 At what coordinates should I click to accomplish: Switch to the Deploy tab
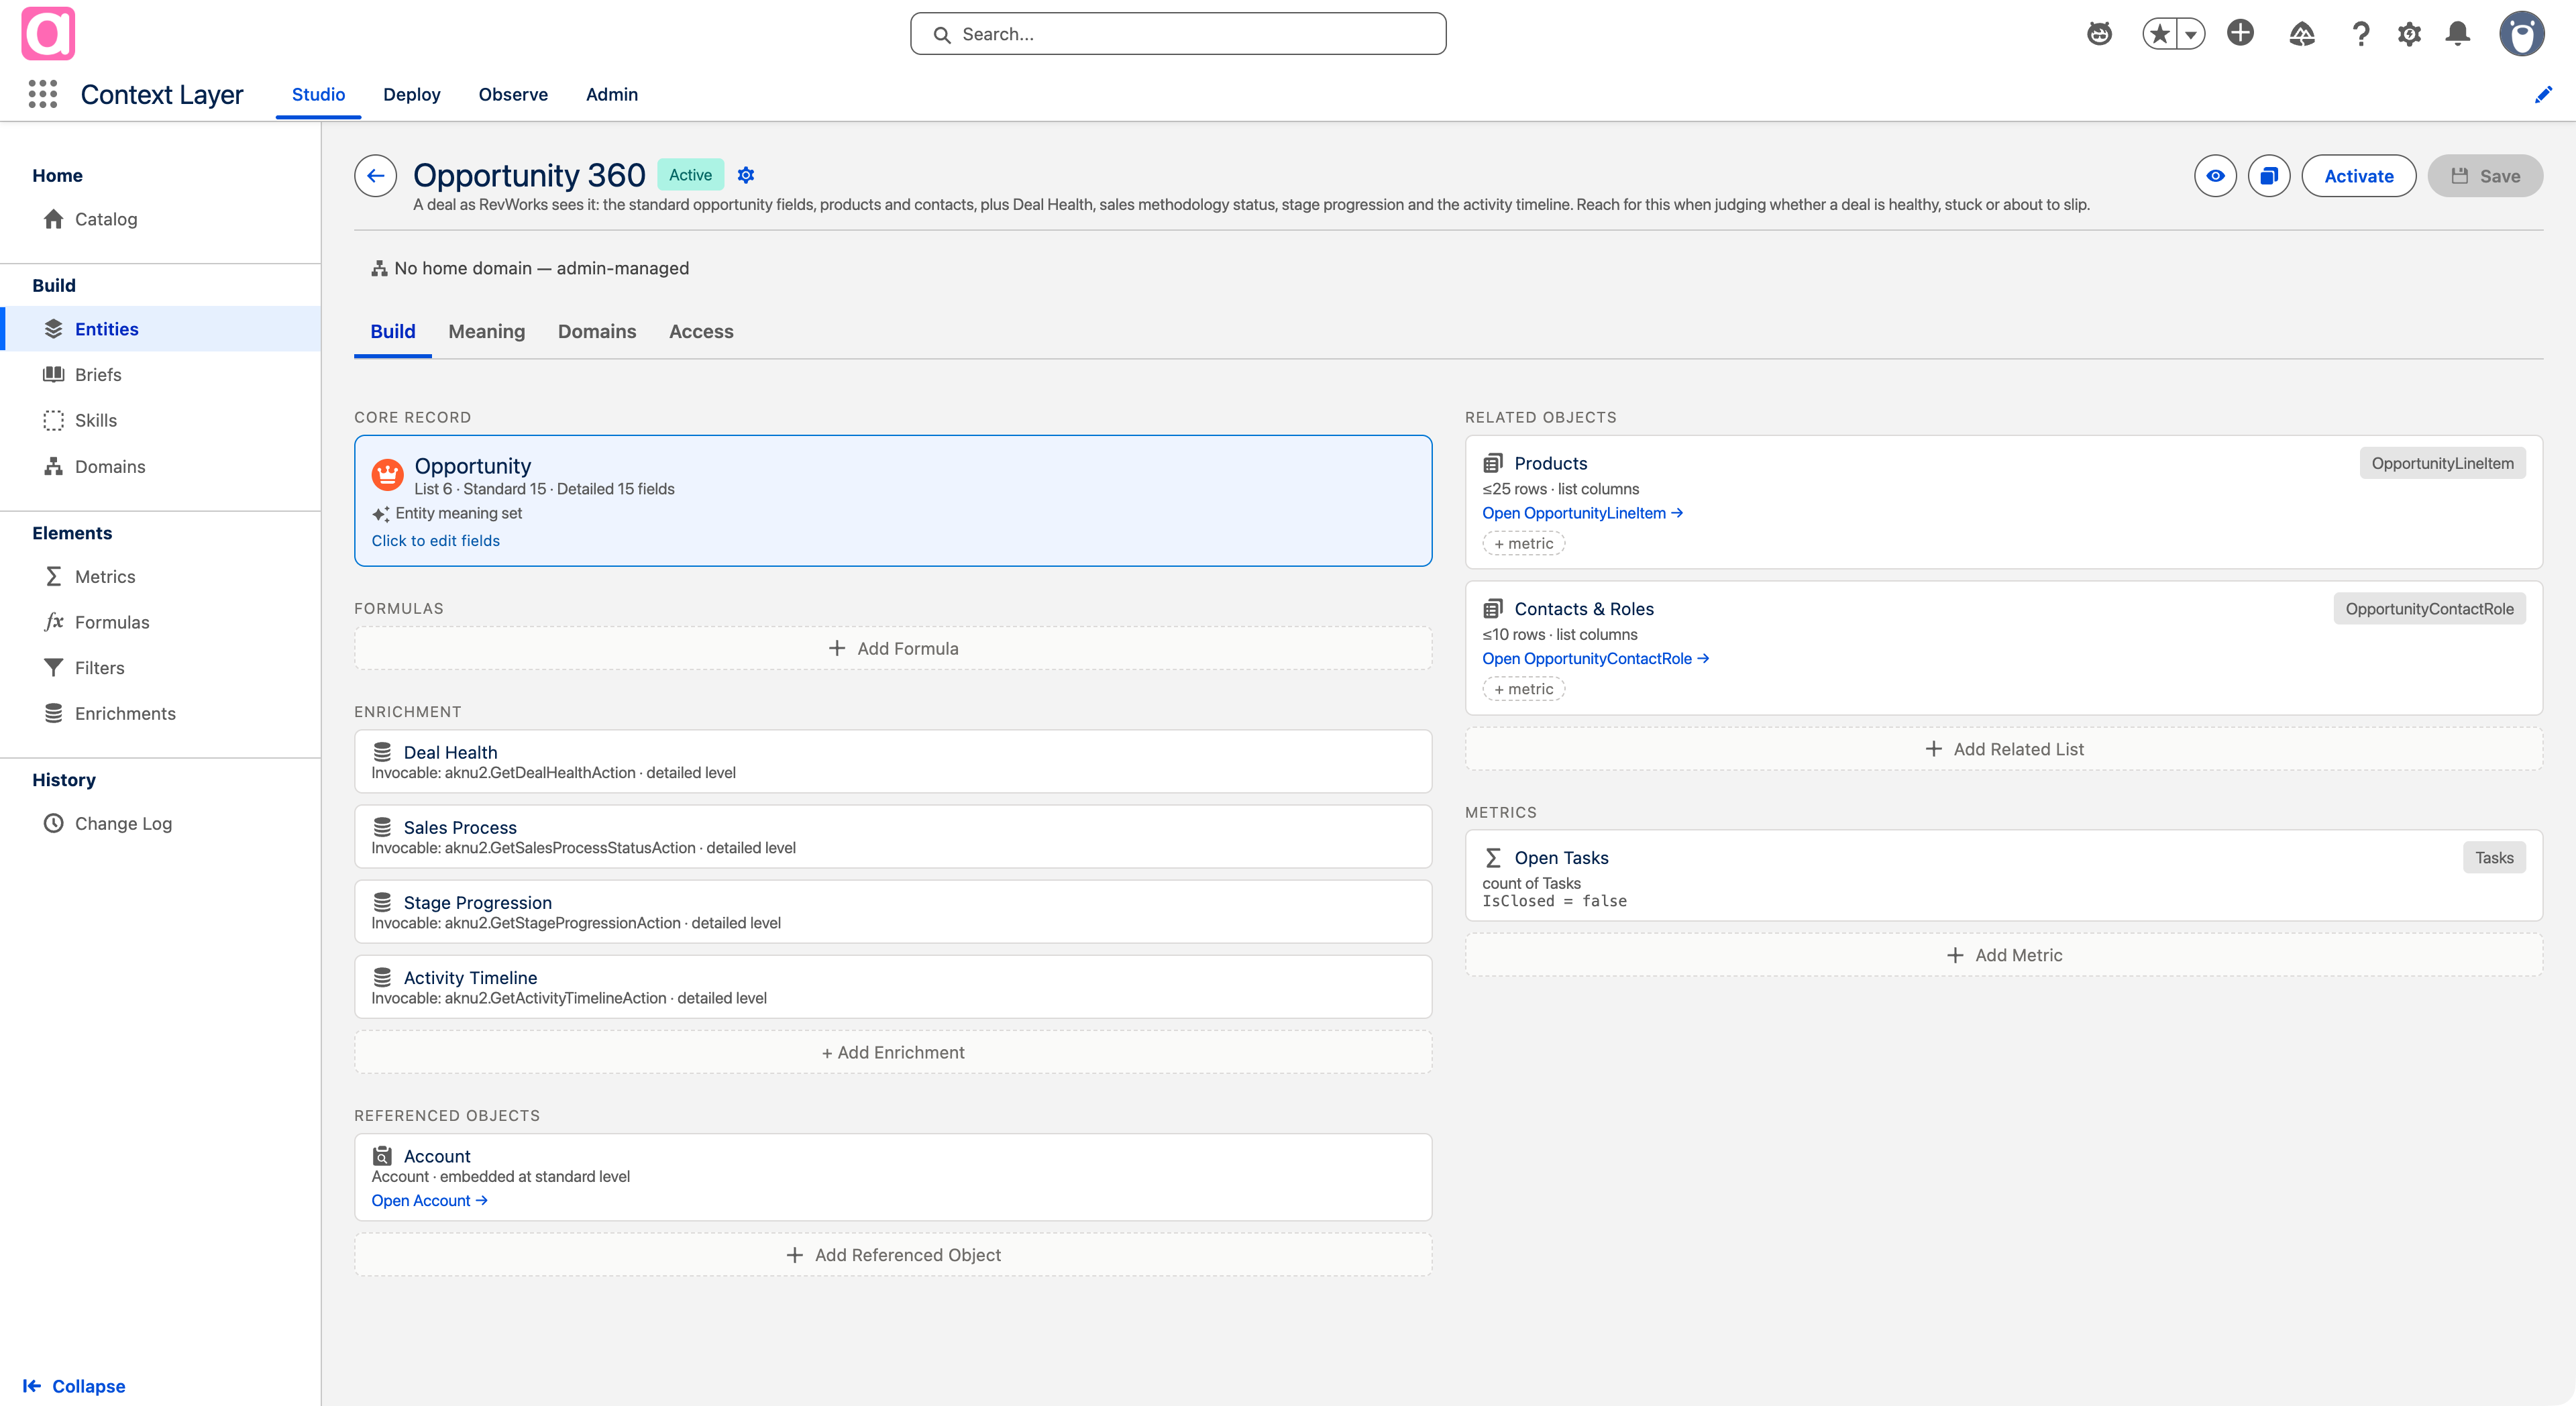[x=412, y=94]
